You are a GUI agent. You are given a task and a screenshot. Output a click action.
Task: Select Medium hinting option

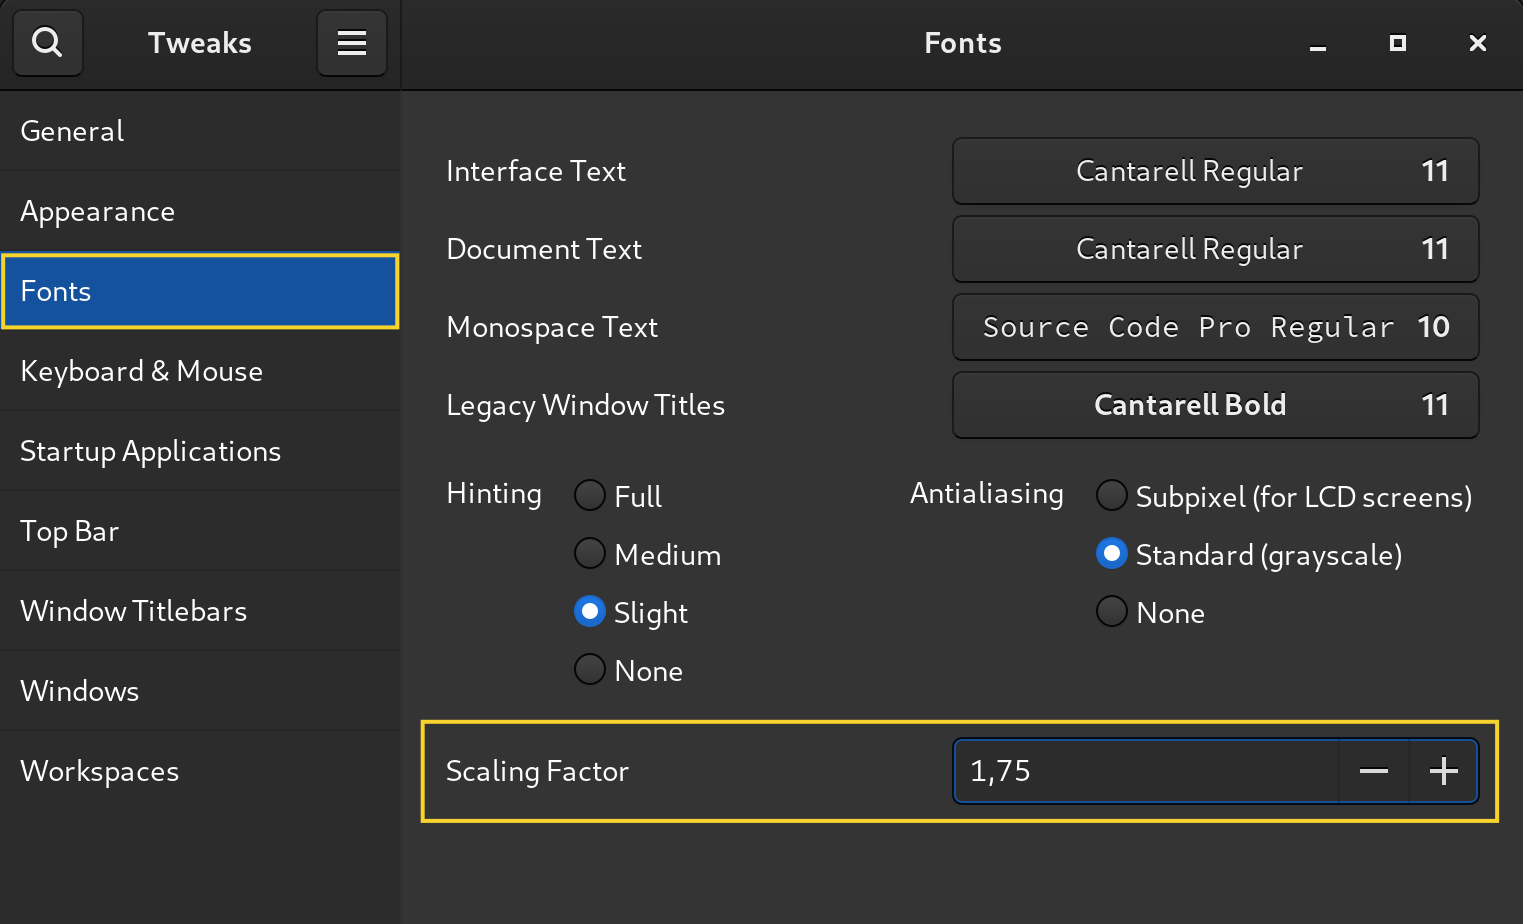[x=590, y=554]
